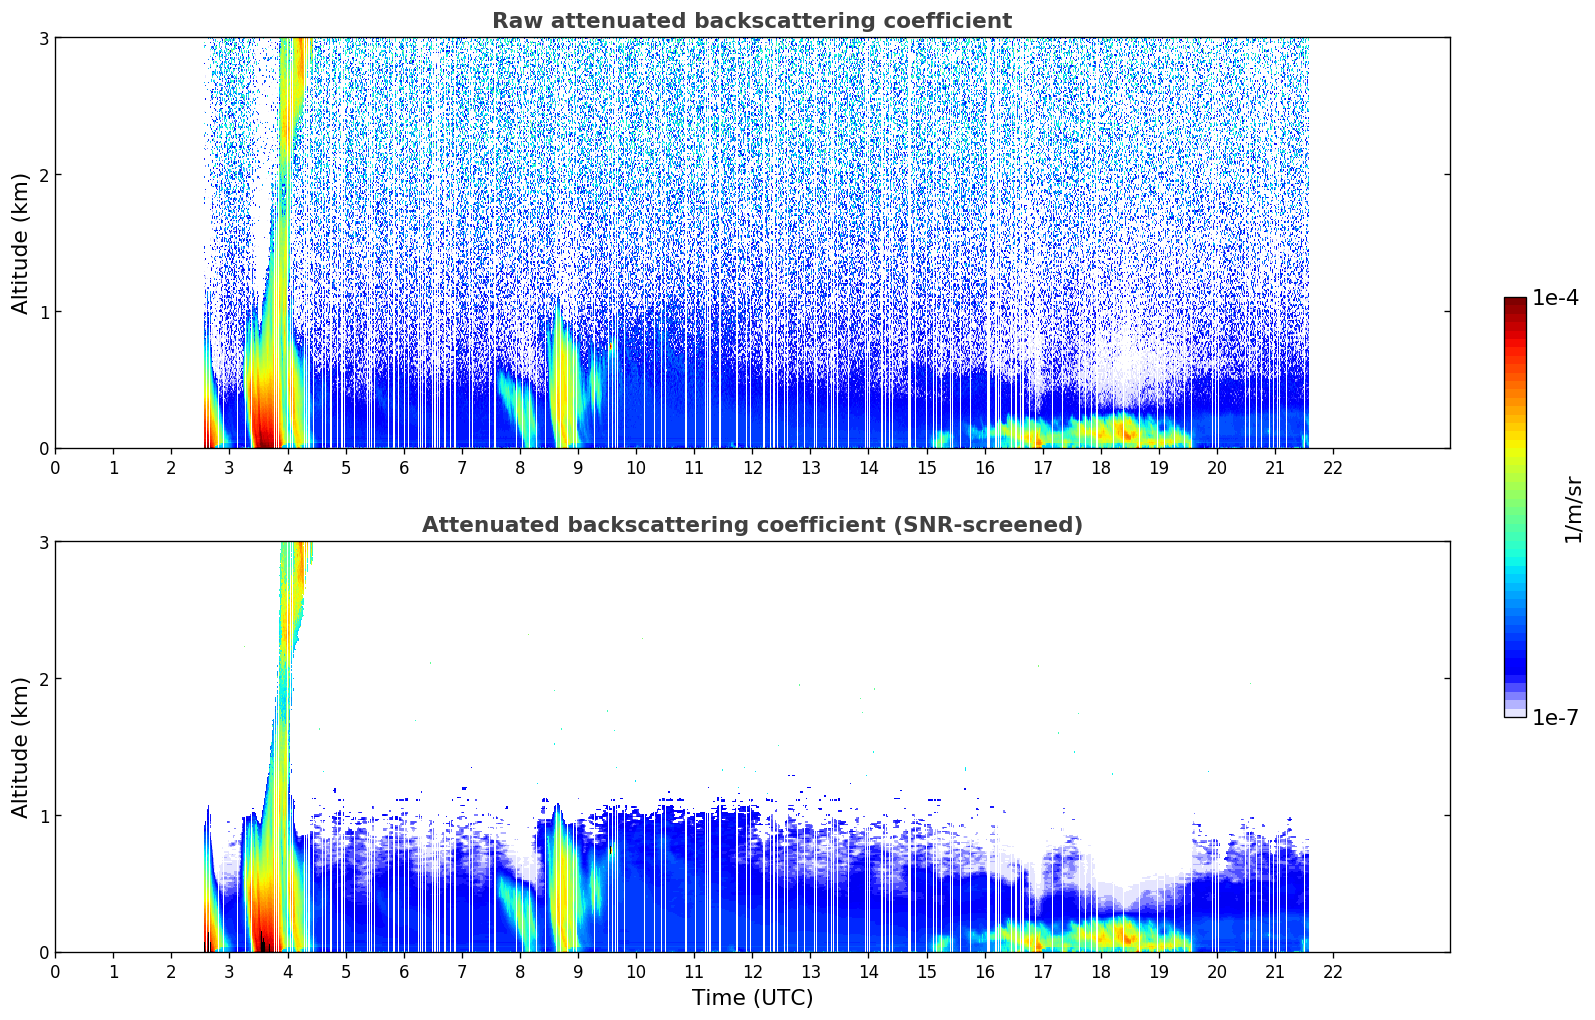Click the '22' time tick under lower plot
Viewport: 1595px width, 1020px height.
click(1333, 972)
